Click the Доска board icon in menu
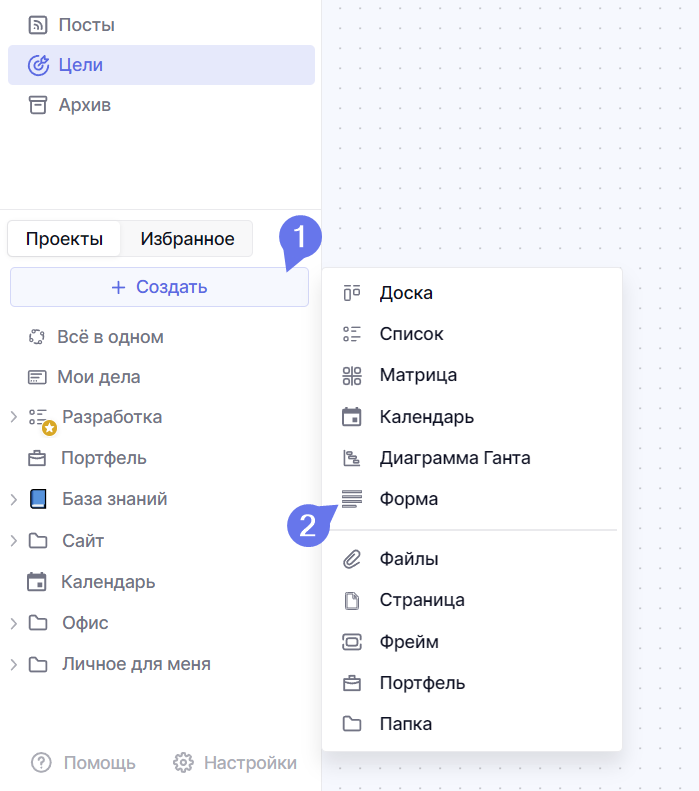The width and height of the screenshot is (699, 791). tap(351, 293)
